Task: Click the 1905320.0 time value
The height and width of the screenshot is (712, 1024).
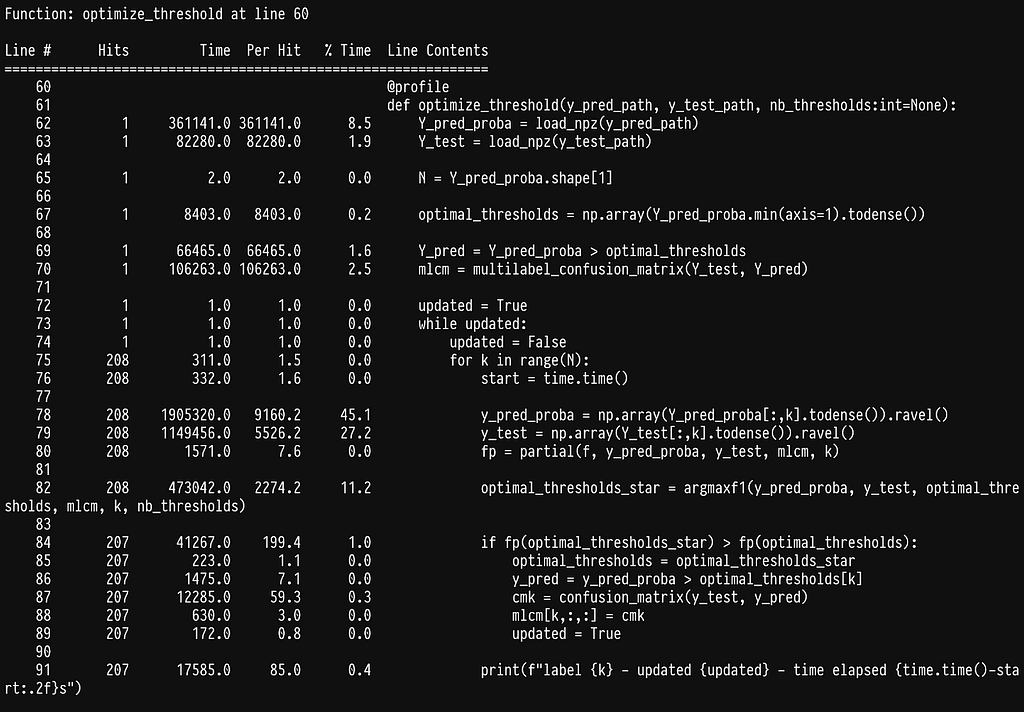Action: (195, 415)
